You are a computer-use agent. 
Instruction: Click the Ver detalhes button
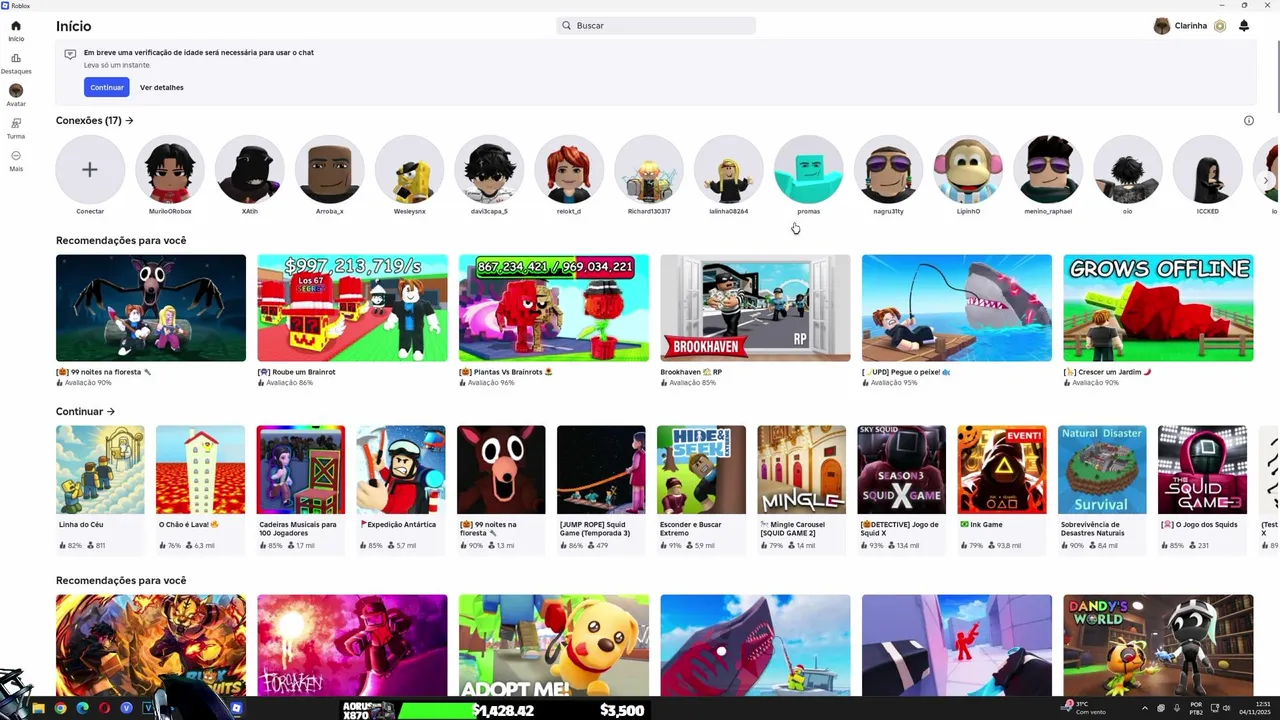coord(162,87)
